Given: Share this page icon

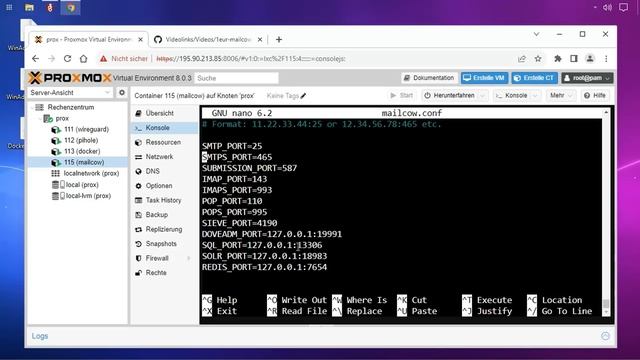Looking at the screenshot, I should click(522, 59).
